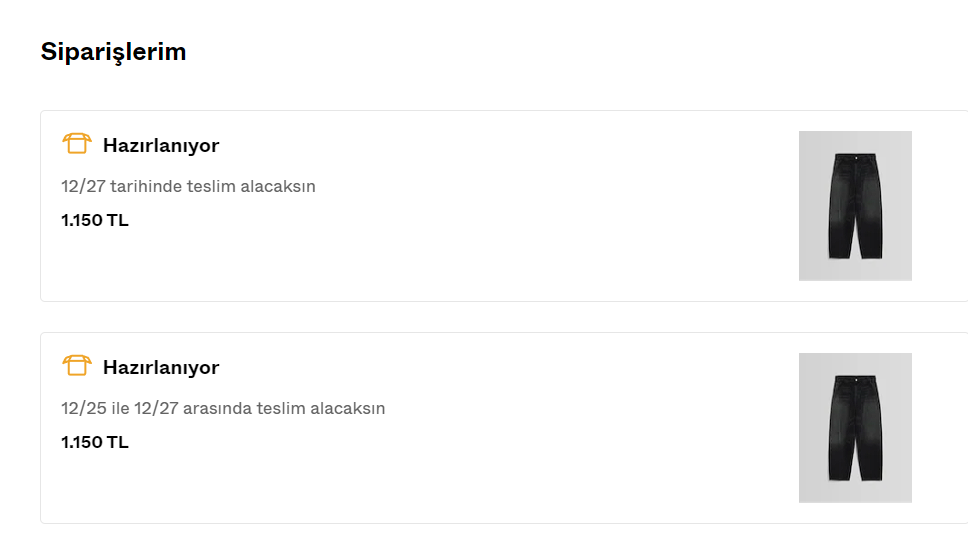Select the '12/27 tarihinde teslim alacaksın' delivery text
The width and height of the screenshot is (968, 554).
(x=188, y=186)
